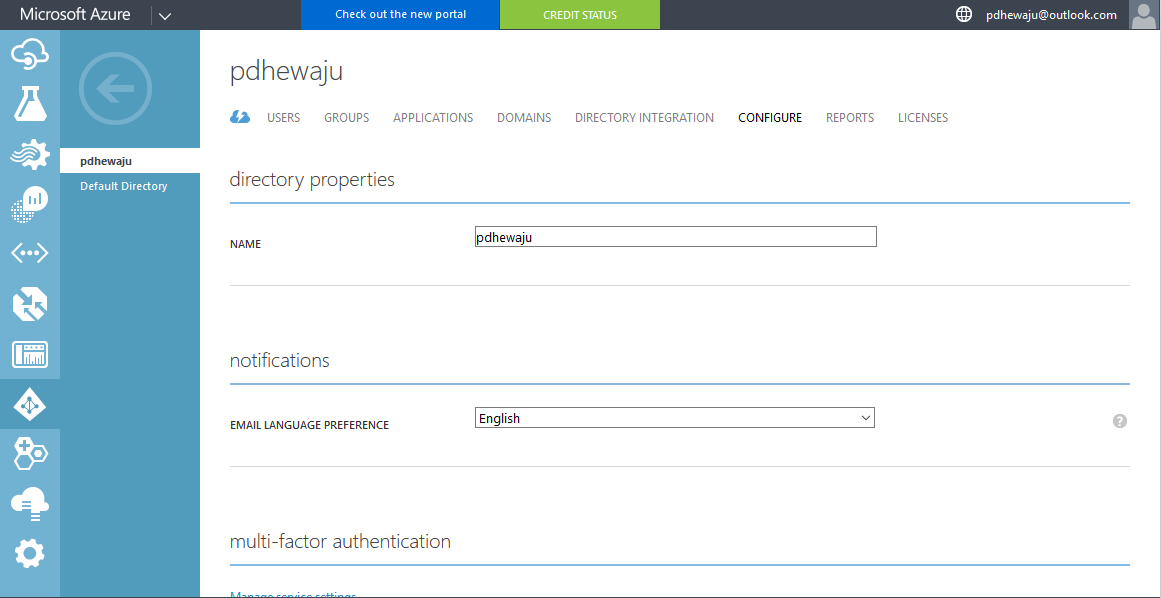Screen dimensions: 1161x598
Task: Expand the Email Language Preference dropdown
Action: [674, 418]
